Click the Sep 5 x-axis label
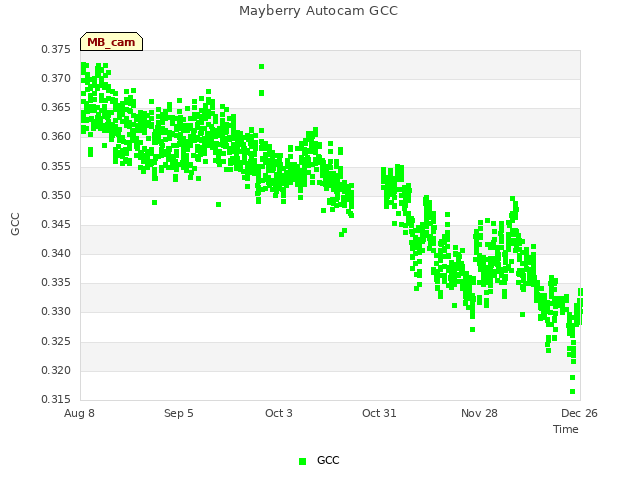The image size is (640, 480). click(179, 413)
